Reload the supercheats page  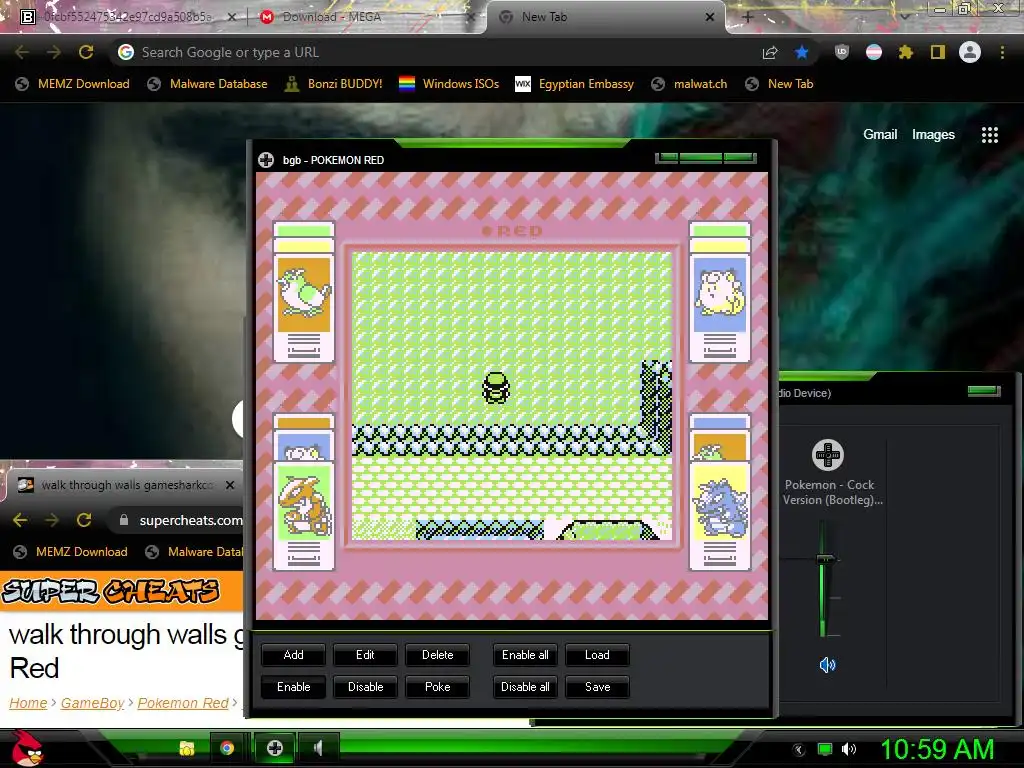(x=84, y=520)
